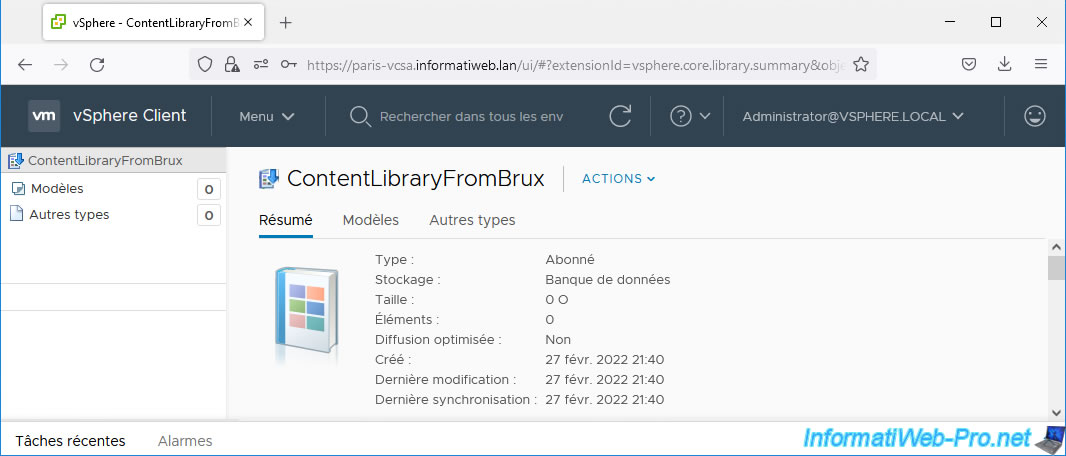The height and width of the screenshot is (456, 1066).
Task: Click the Autres types file icon in sidebar
Action: click(x=16, y=214)
